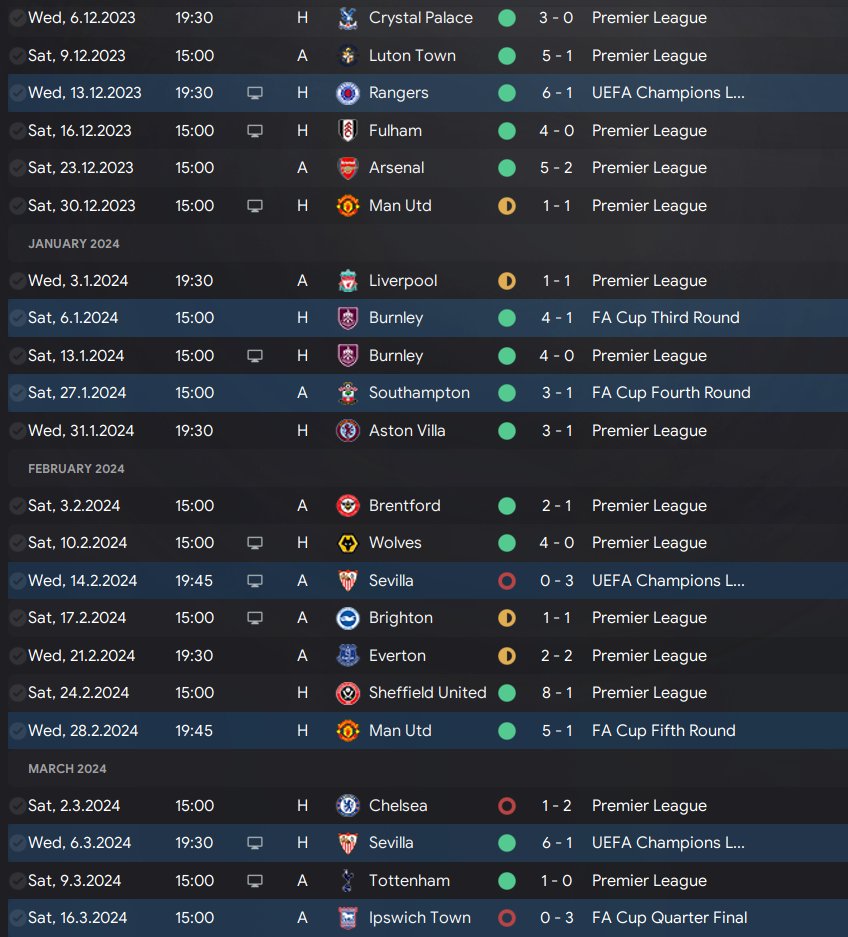The height and width of the screenshot is (937, 848).
Task: Click the red loss indicator for Chelsea match
Action: [507, 806]
